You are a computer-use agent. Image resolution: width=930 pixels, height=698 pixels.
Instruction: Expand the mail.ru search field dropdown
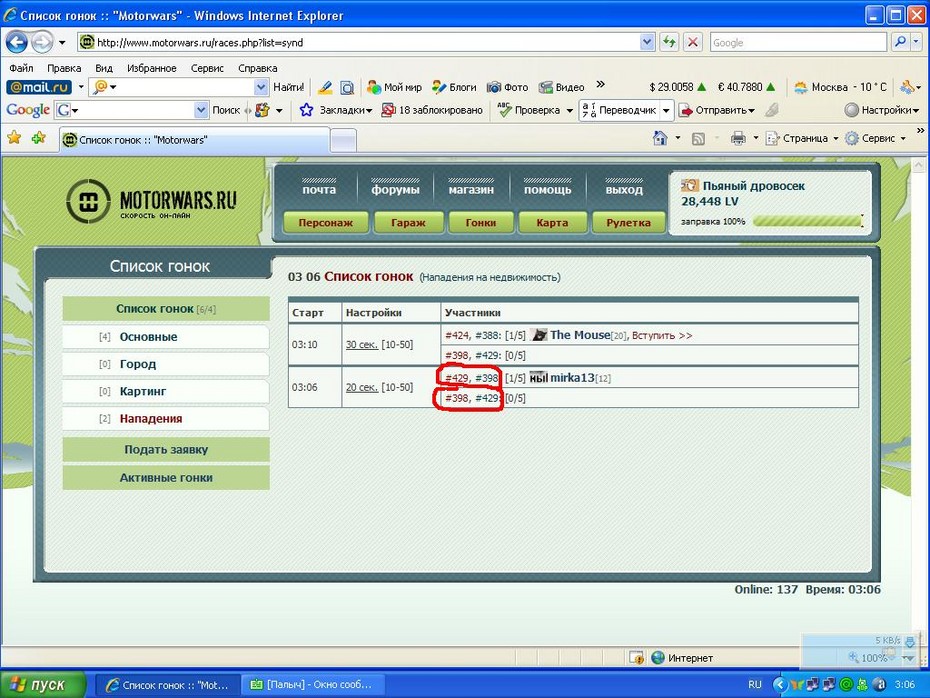click(261, 87)
